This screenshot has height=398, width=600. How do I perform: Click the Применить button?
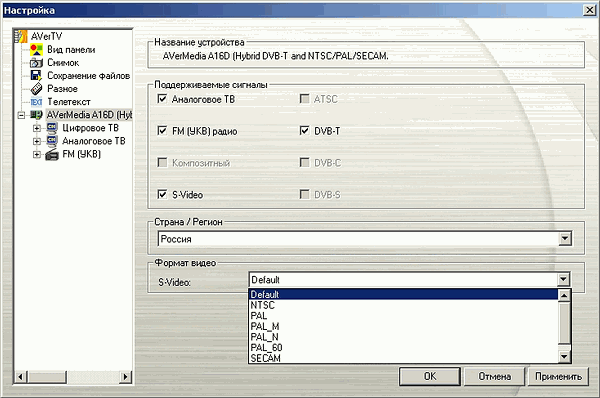click(558, 377)
